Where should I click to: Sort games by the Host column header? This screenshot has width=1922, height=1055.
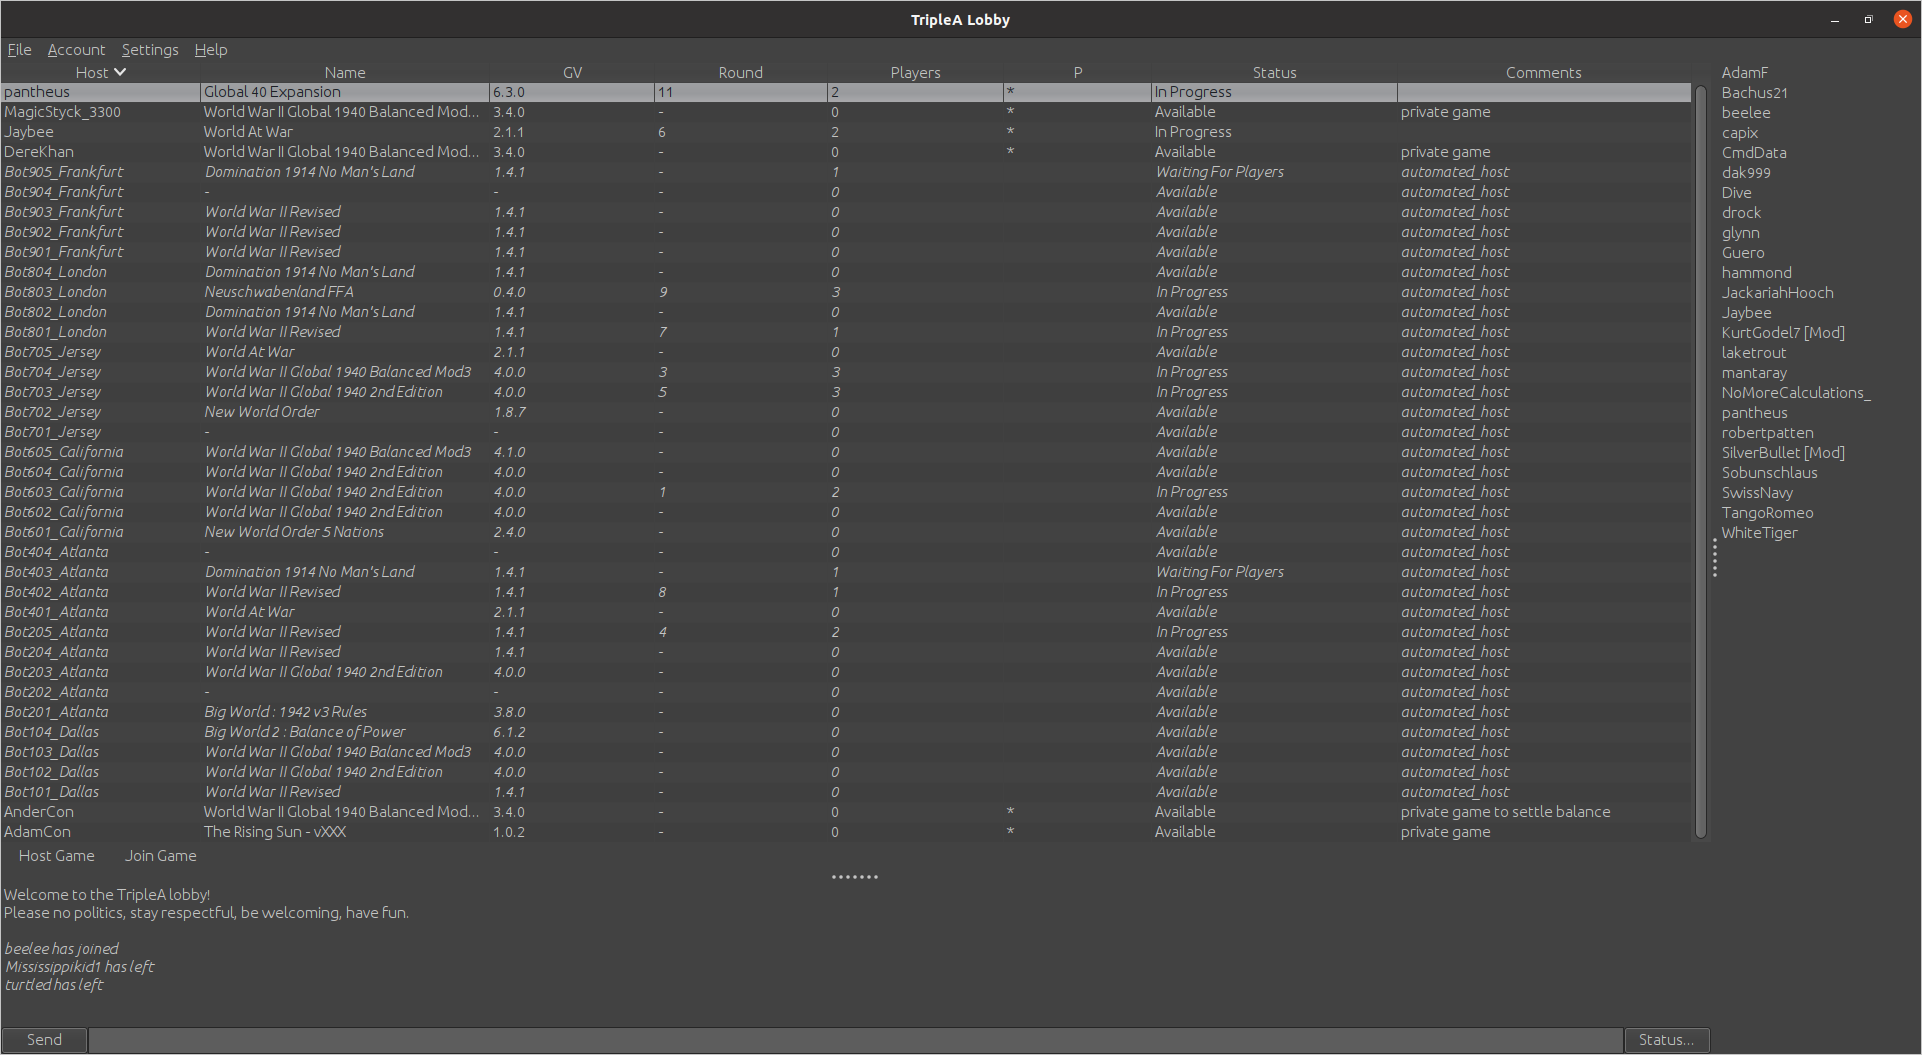[100, 73]
